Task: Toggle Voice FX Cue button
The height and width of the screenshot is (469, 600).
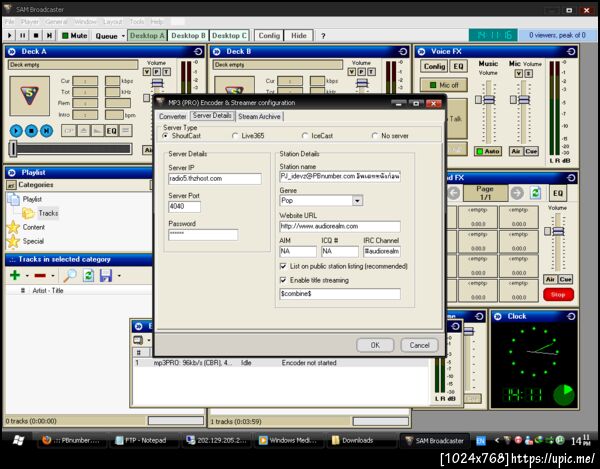Action: tap(531, 151)
